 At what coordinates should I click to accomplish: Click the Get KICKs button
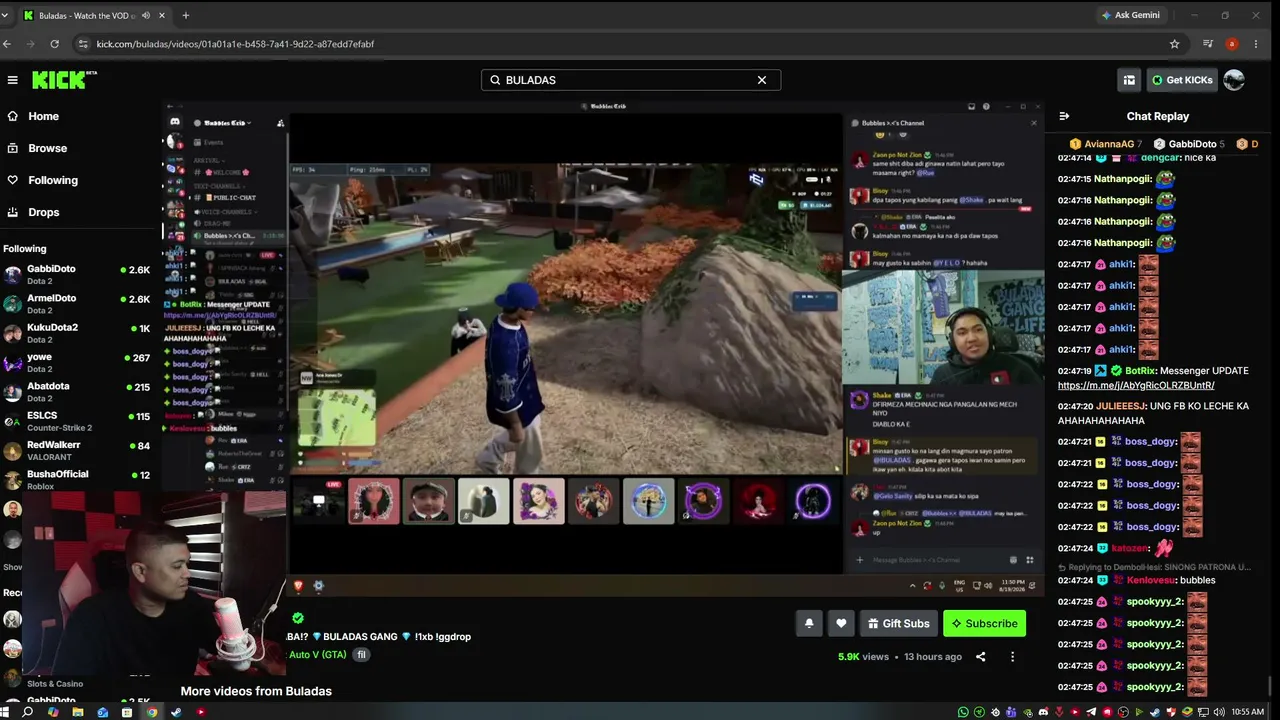[x=1181, y=80]
